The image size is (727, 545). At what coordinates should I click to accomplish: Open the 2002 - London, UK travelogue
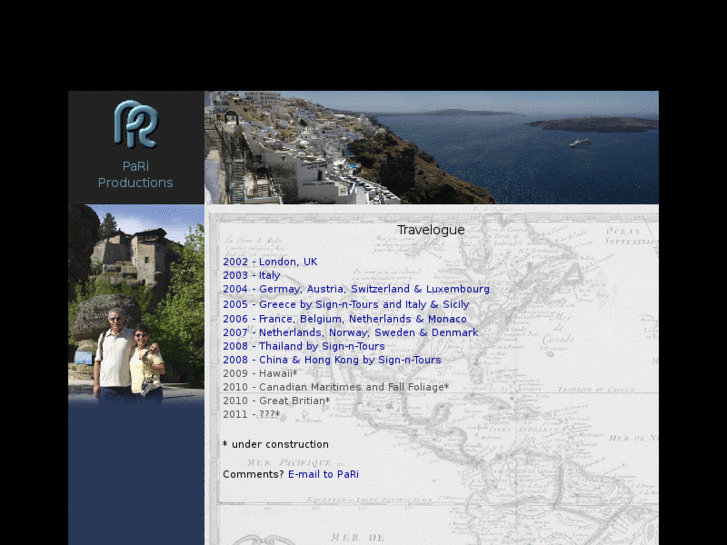pos(270,262)
